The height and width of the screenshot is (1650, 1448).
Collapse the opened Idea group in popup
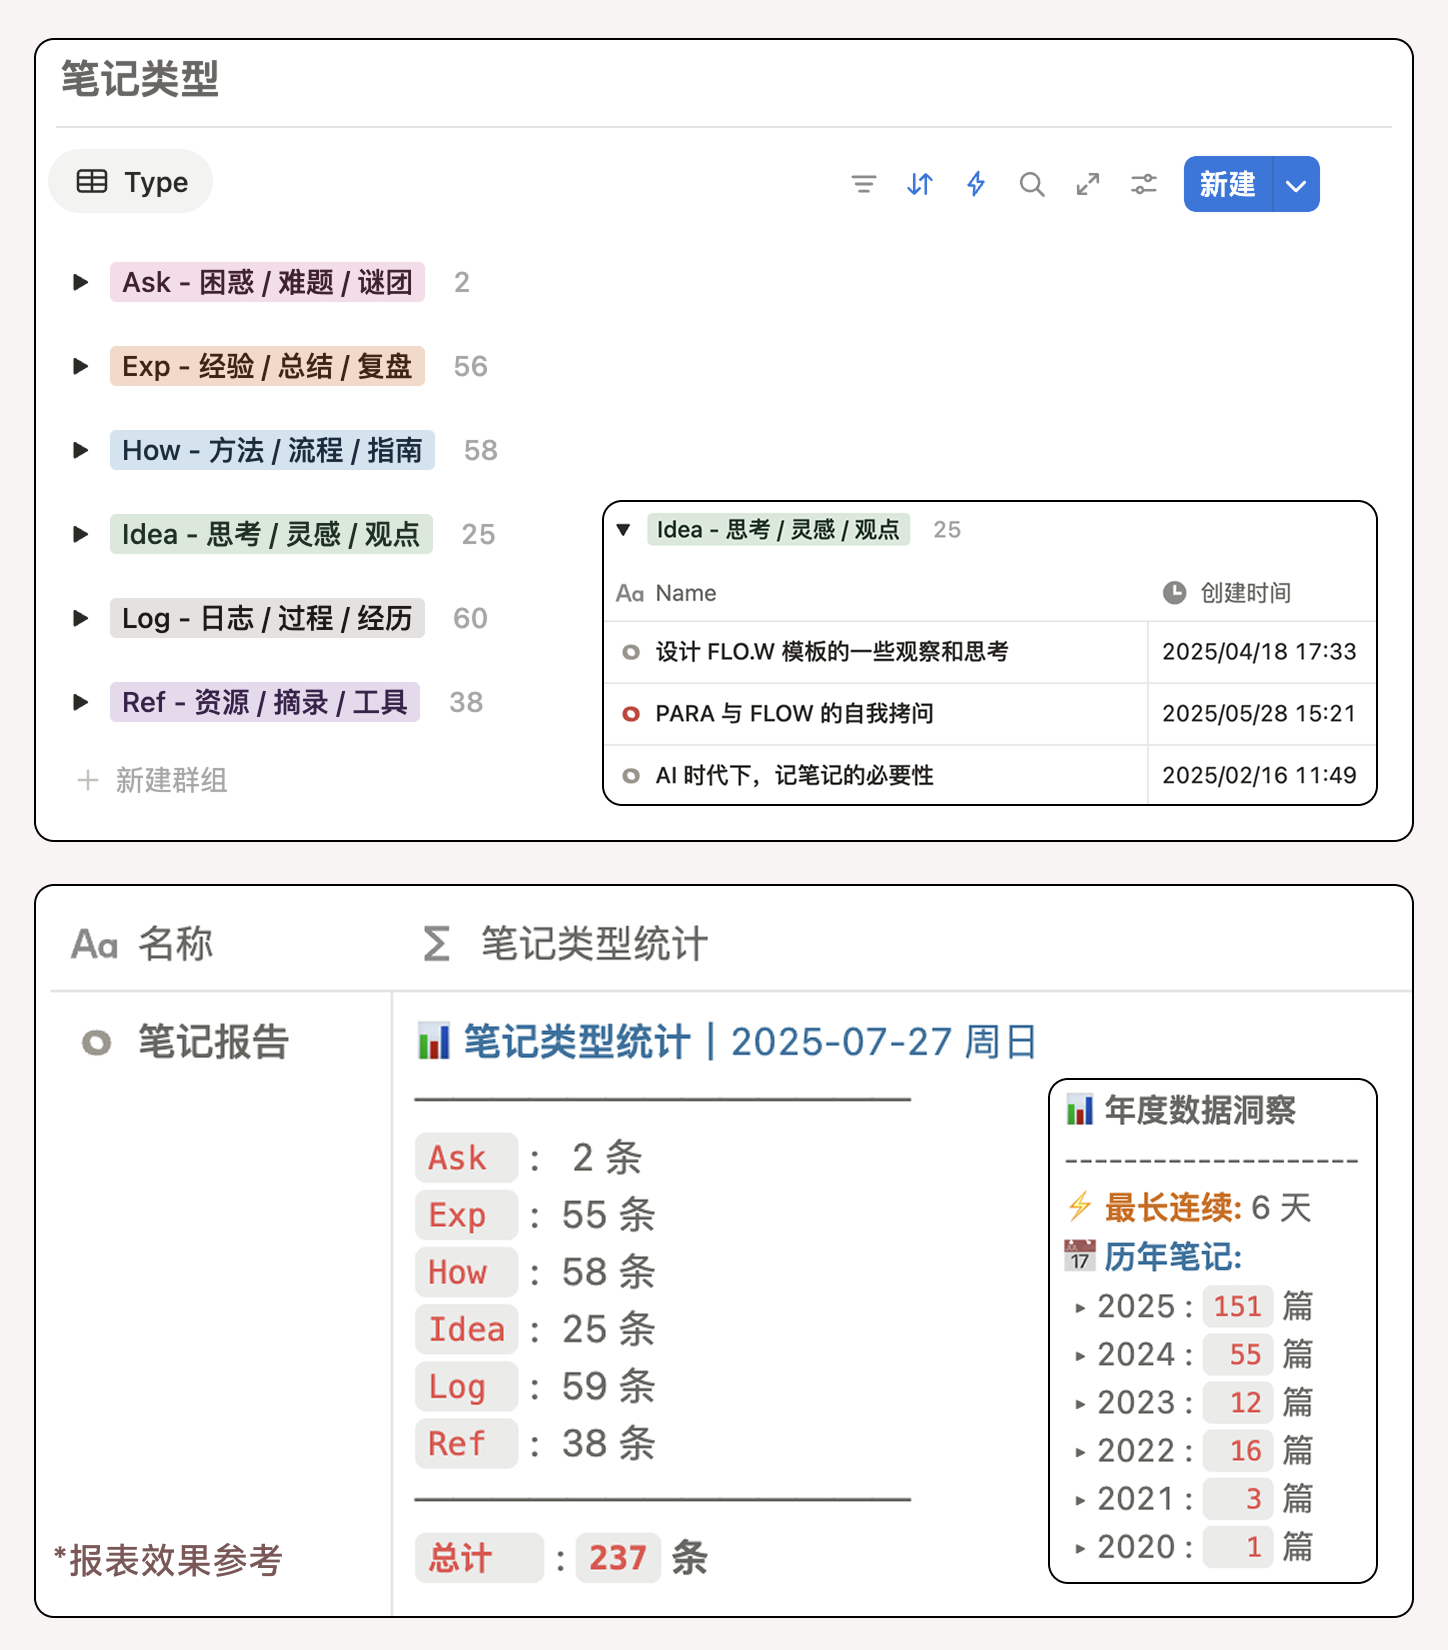(x=624, y=530)
